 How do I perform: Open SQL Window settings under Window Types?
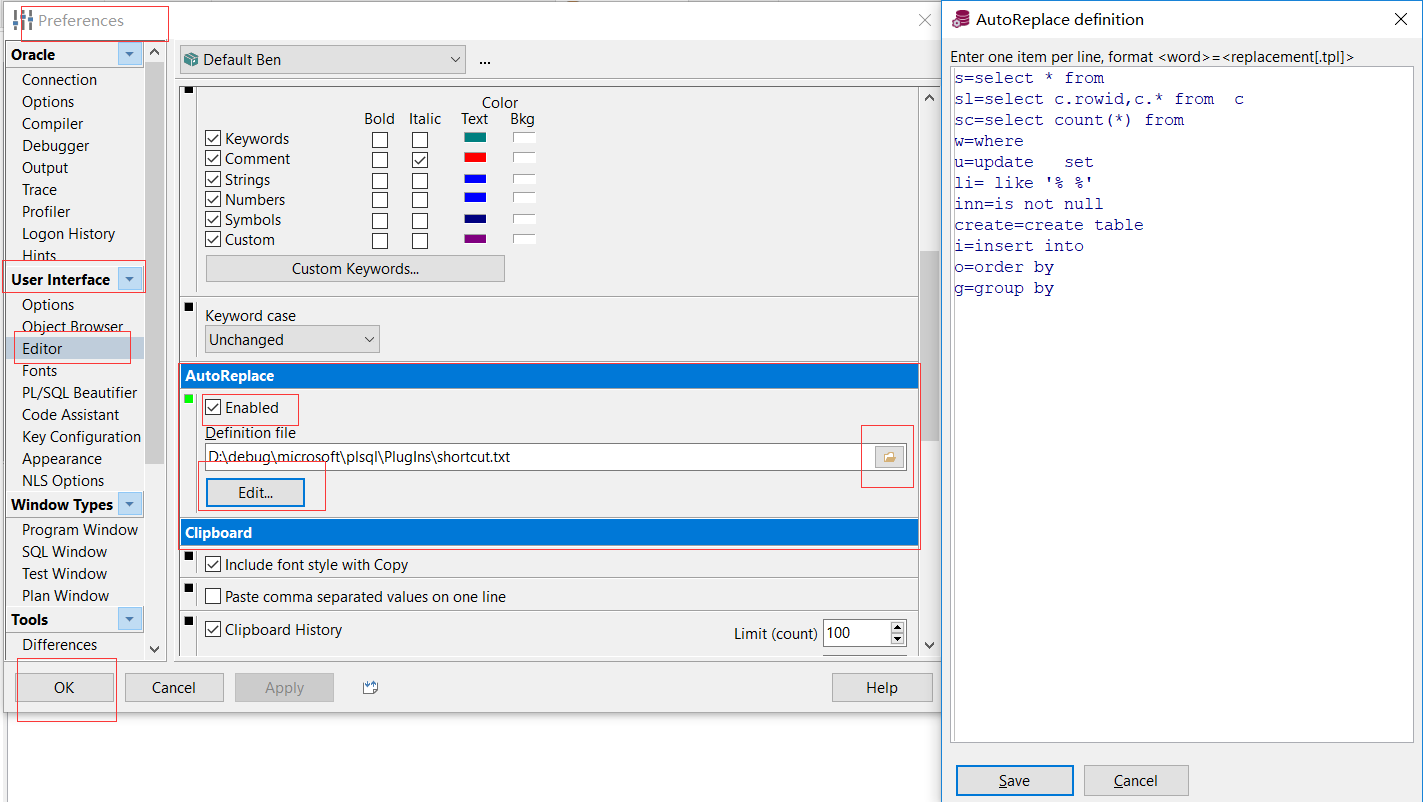click(64, 551)
